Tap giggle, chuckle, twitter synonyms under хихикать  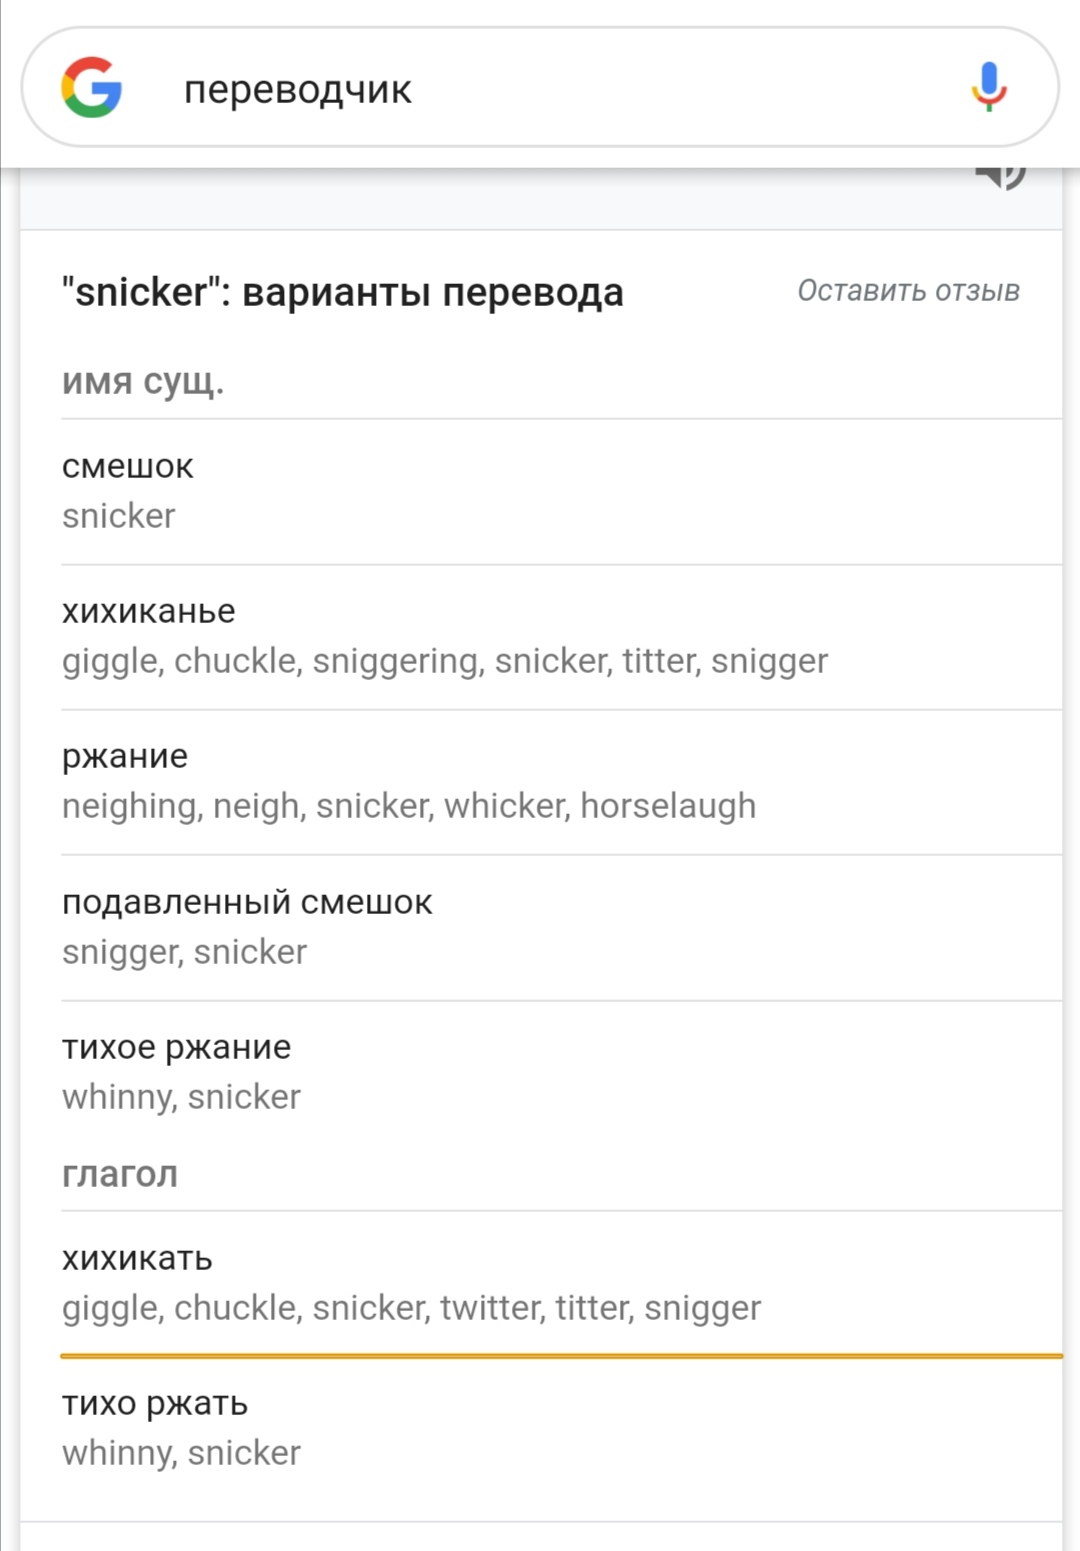point(411,1308)
